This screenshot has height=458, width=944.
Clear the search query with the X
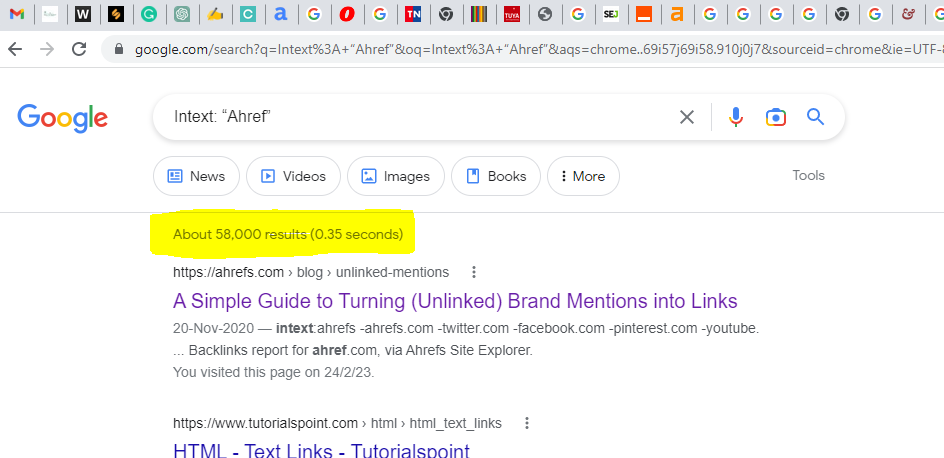point(687,117)
